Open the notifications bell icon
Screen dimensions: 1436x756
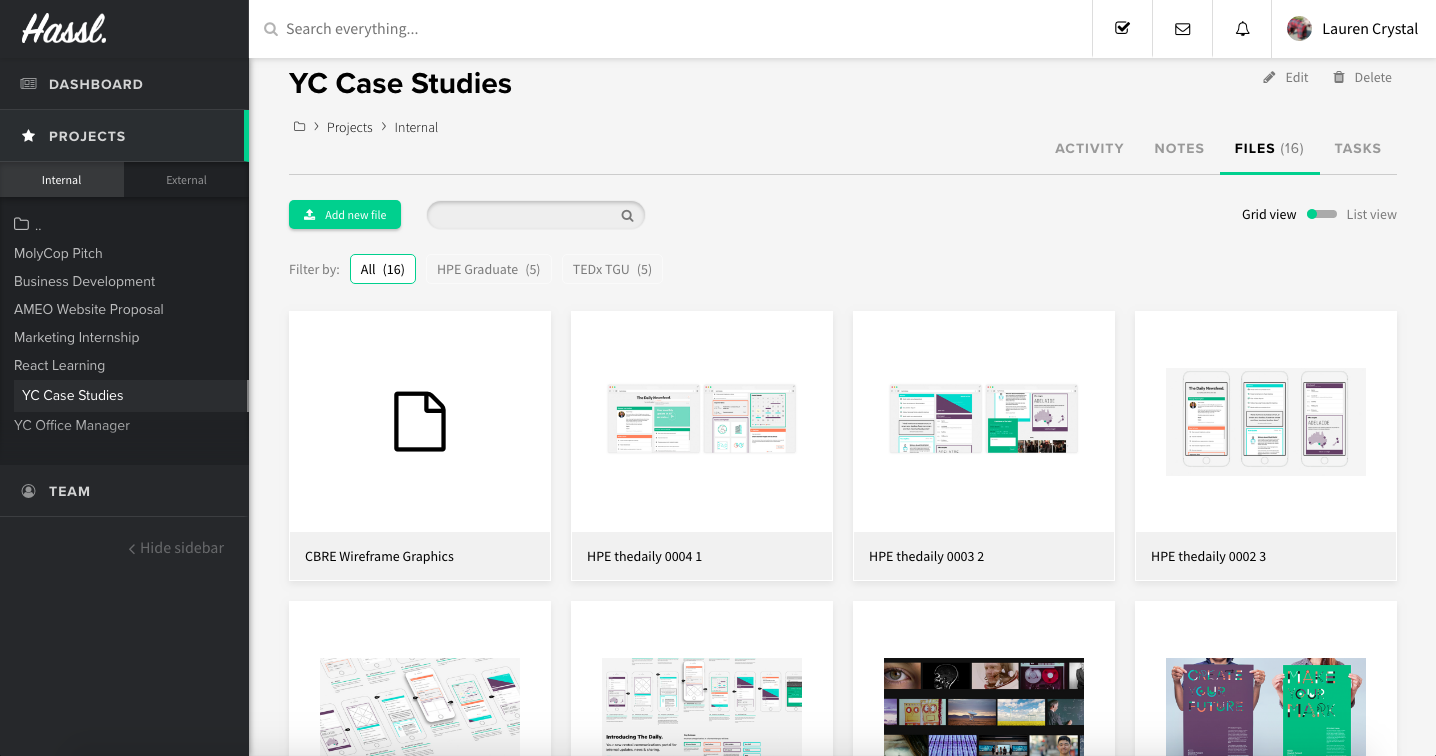click(1242, 29)
